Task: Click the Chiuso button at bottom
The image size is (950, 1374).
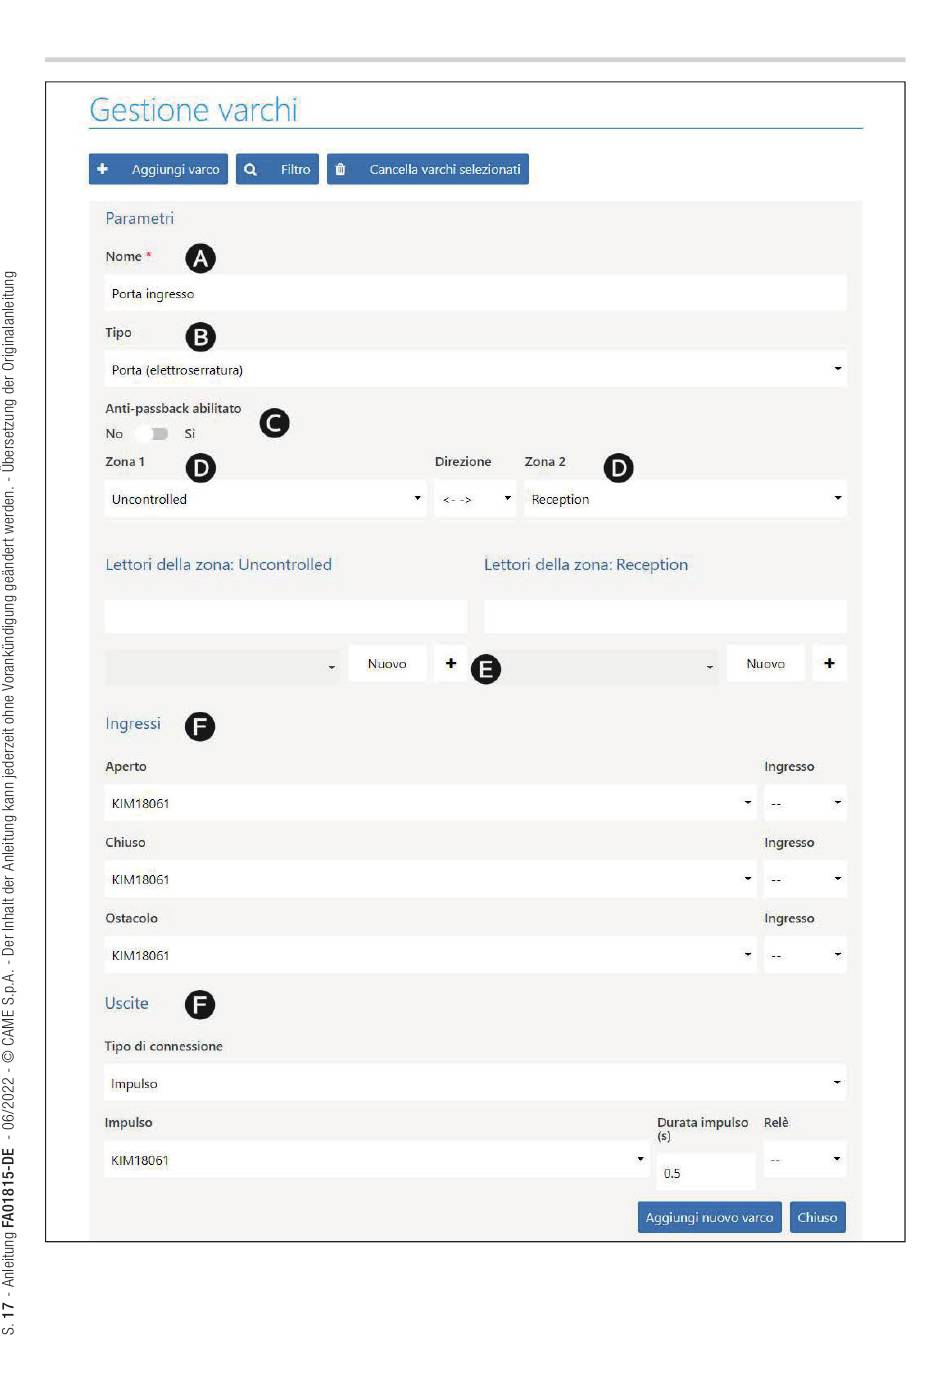Action: point(817,1217)
